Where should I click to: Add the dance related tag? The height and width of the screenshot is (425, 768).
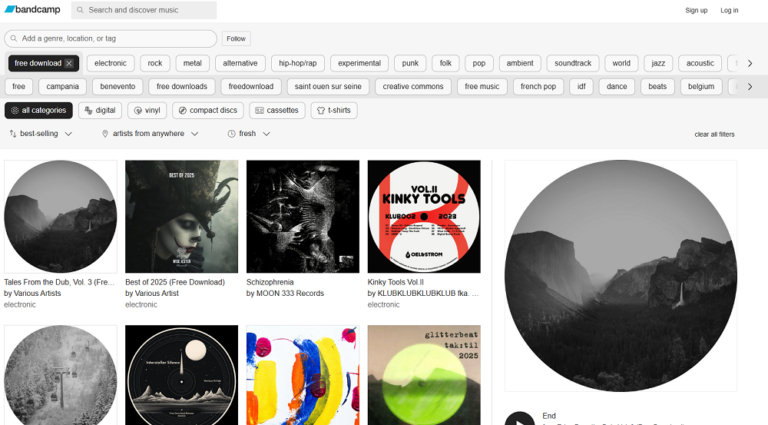617,87
